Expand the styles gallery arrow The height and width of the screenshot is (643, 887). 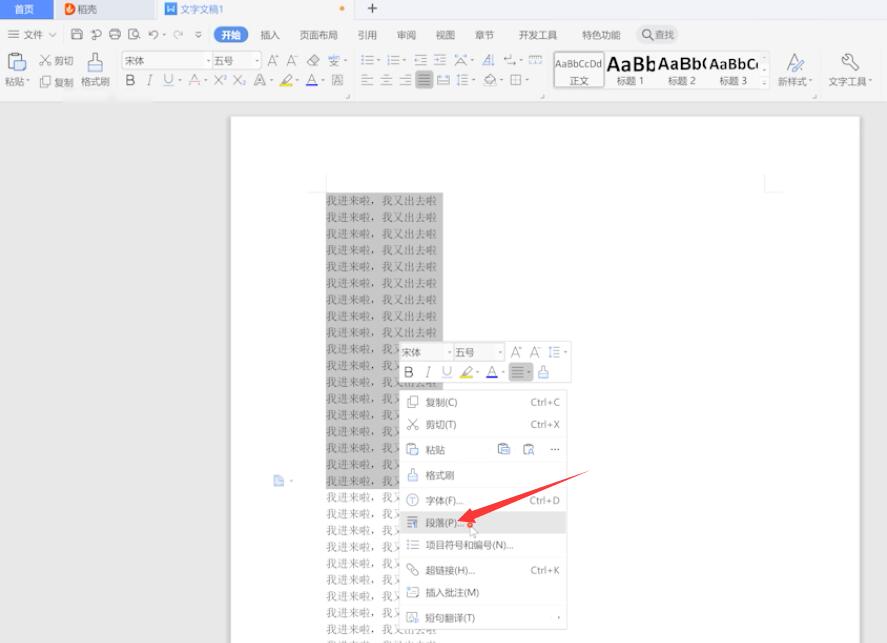(764, 83)
